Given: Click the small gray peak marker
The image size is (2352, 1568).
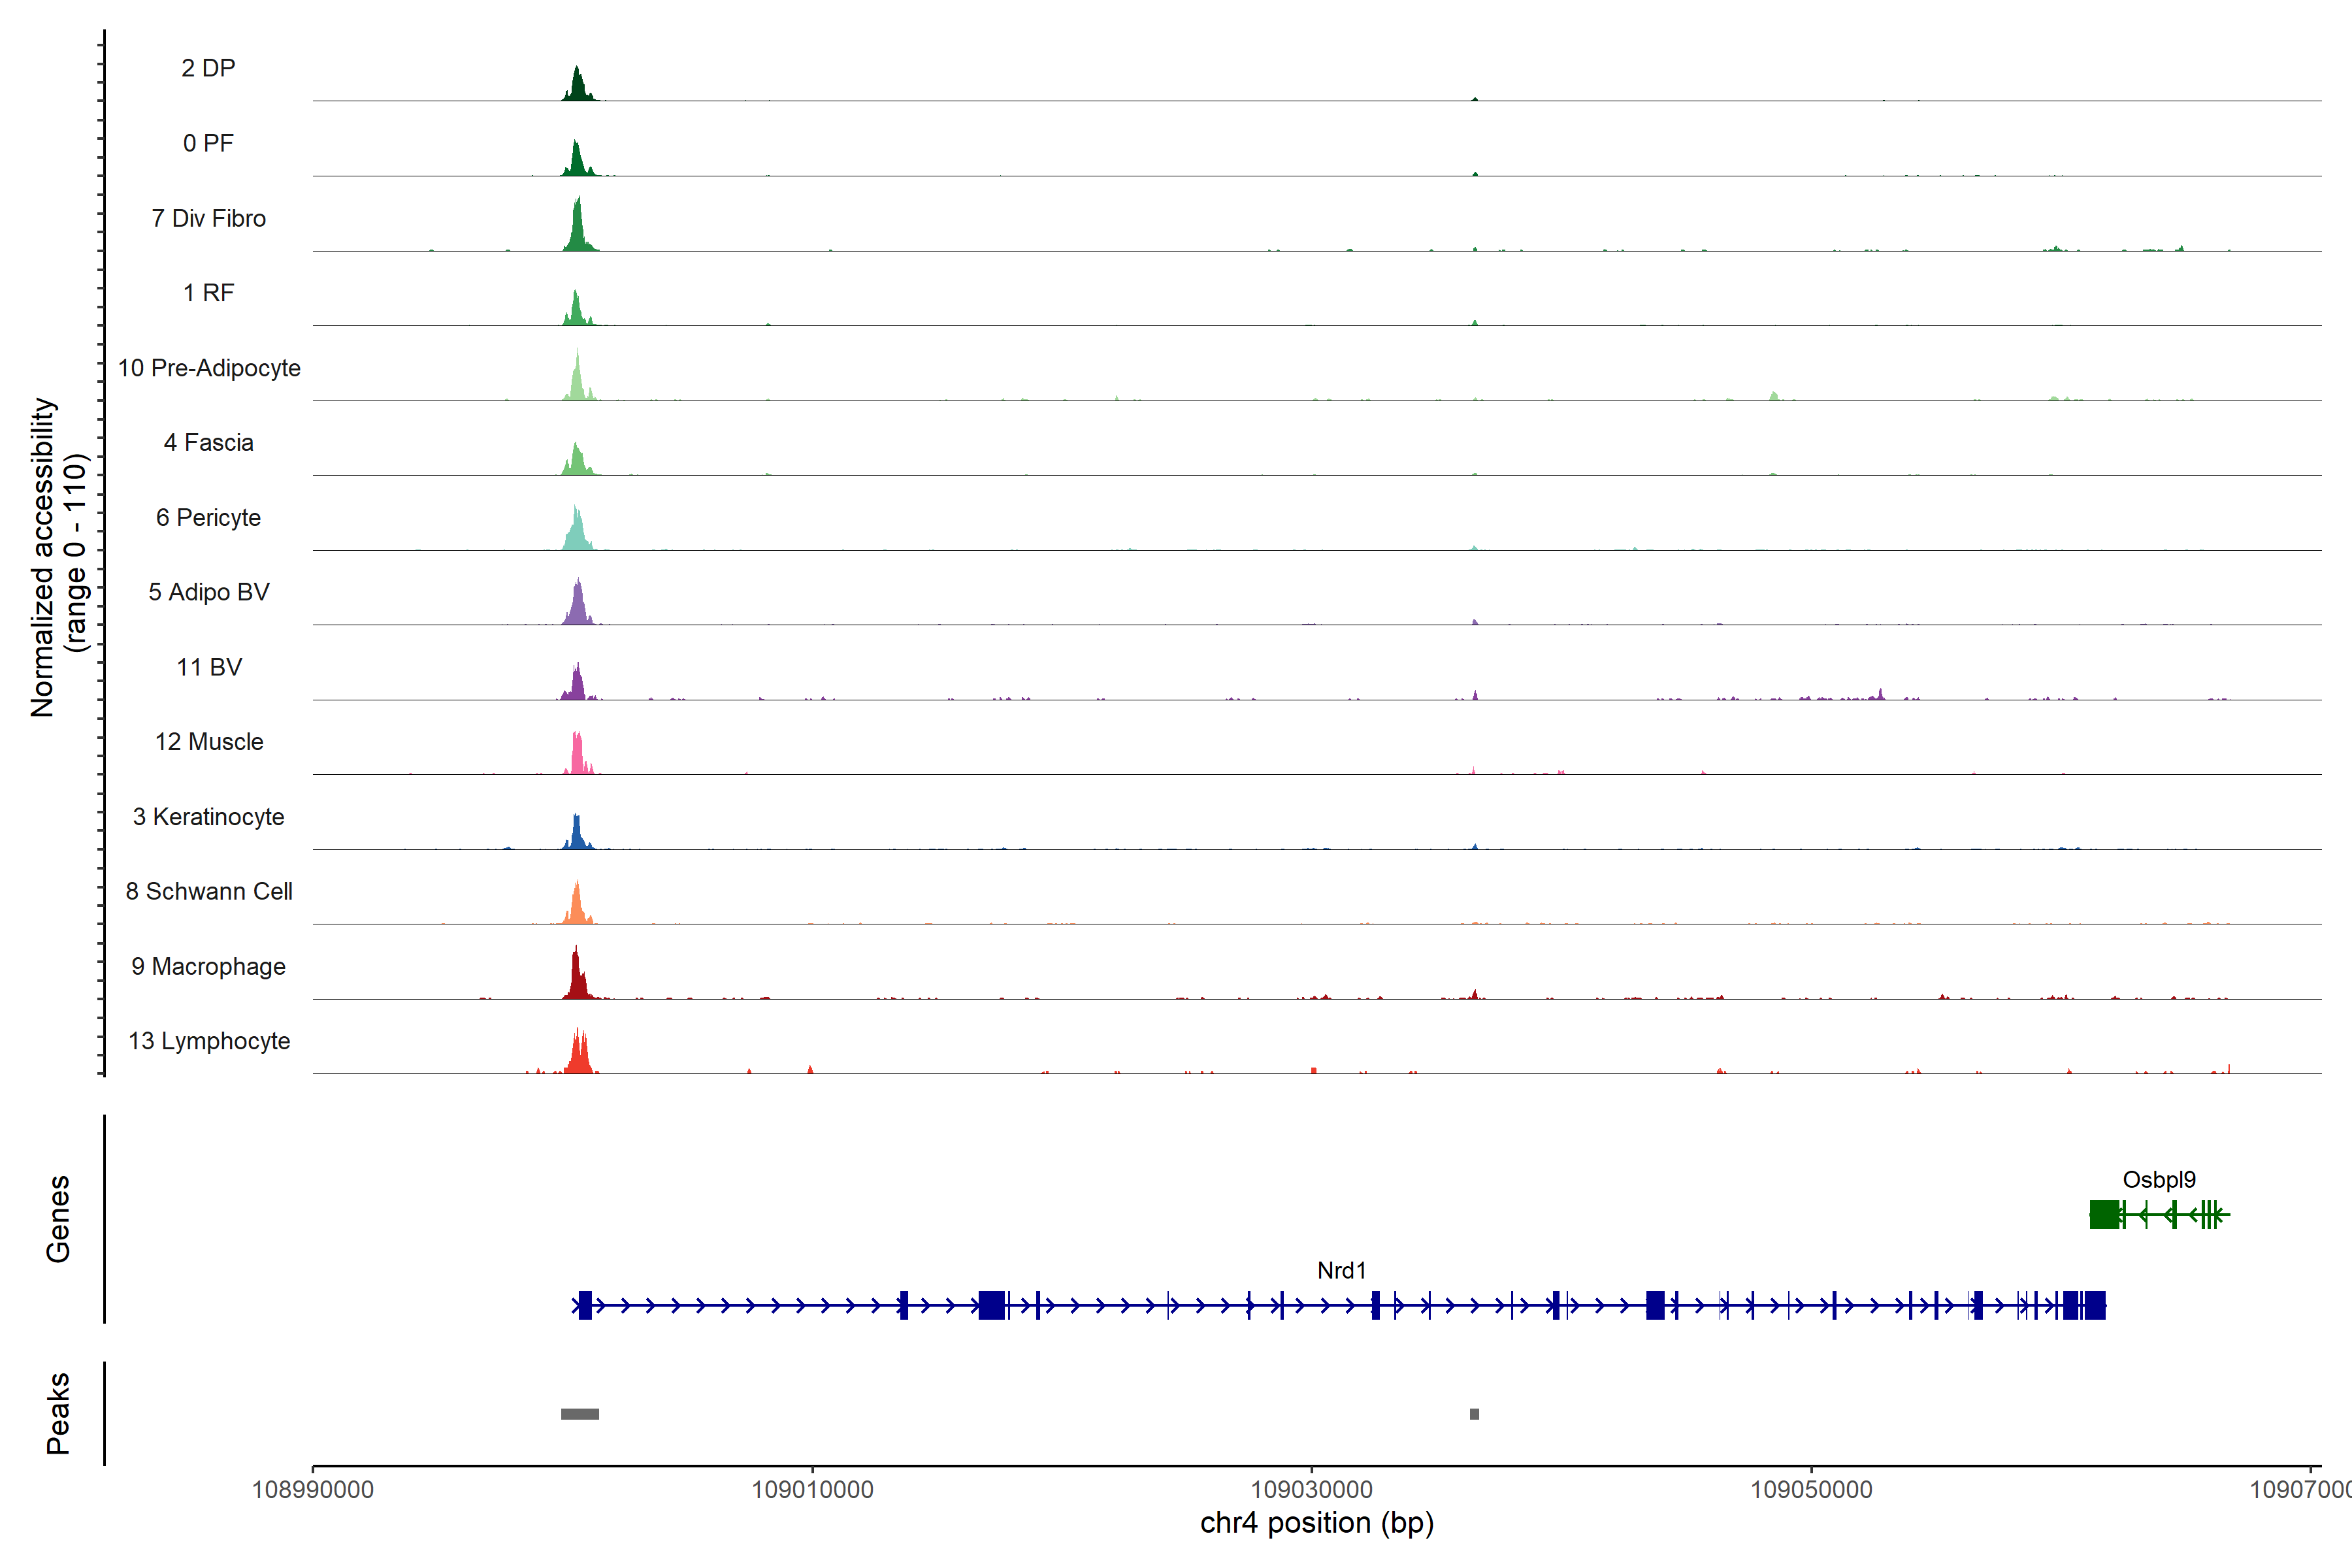Looking at the screenshot, I should (1474, 1414).
